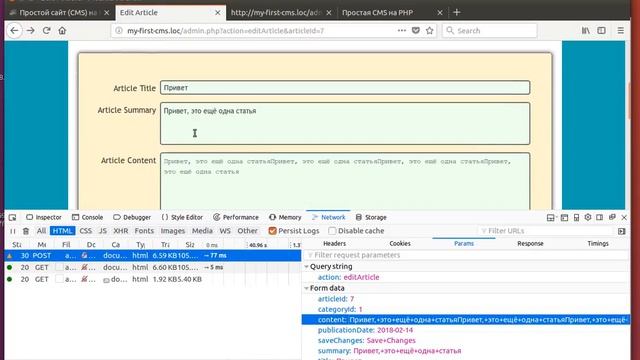Filter requests by Fonts type
This screenshot has height=360, width=640.
144,231
